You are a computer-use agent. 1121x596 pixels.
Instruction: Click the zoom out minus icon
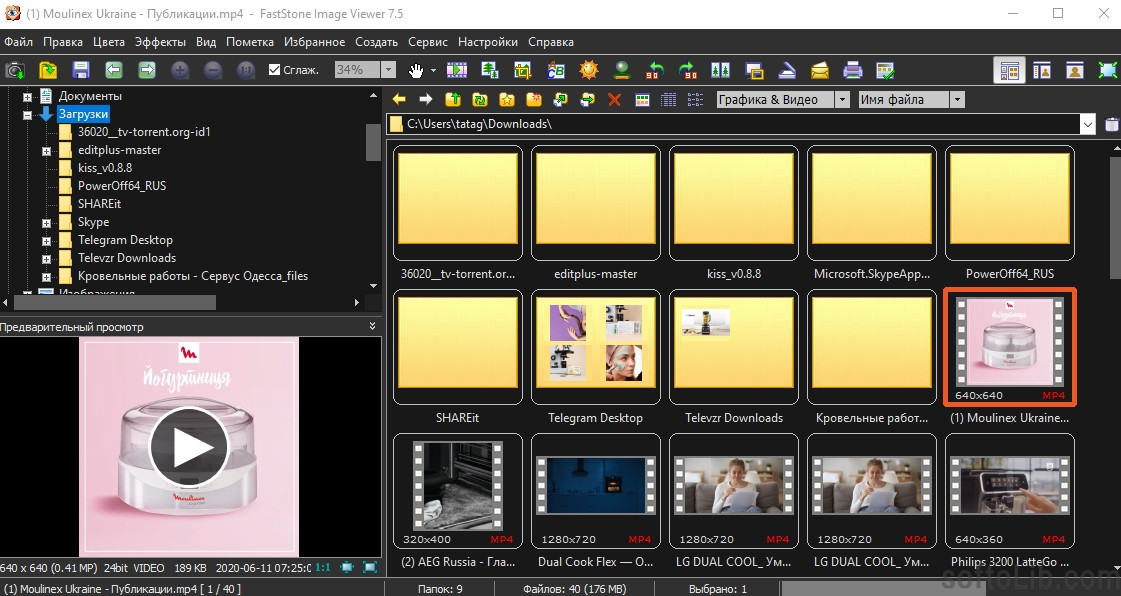[212, 70]
